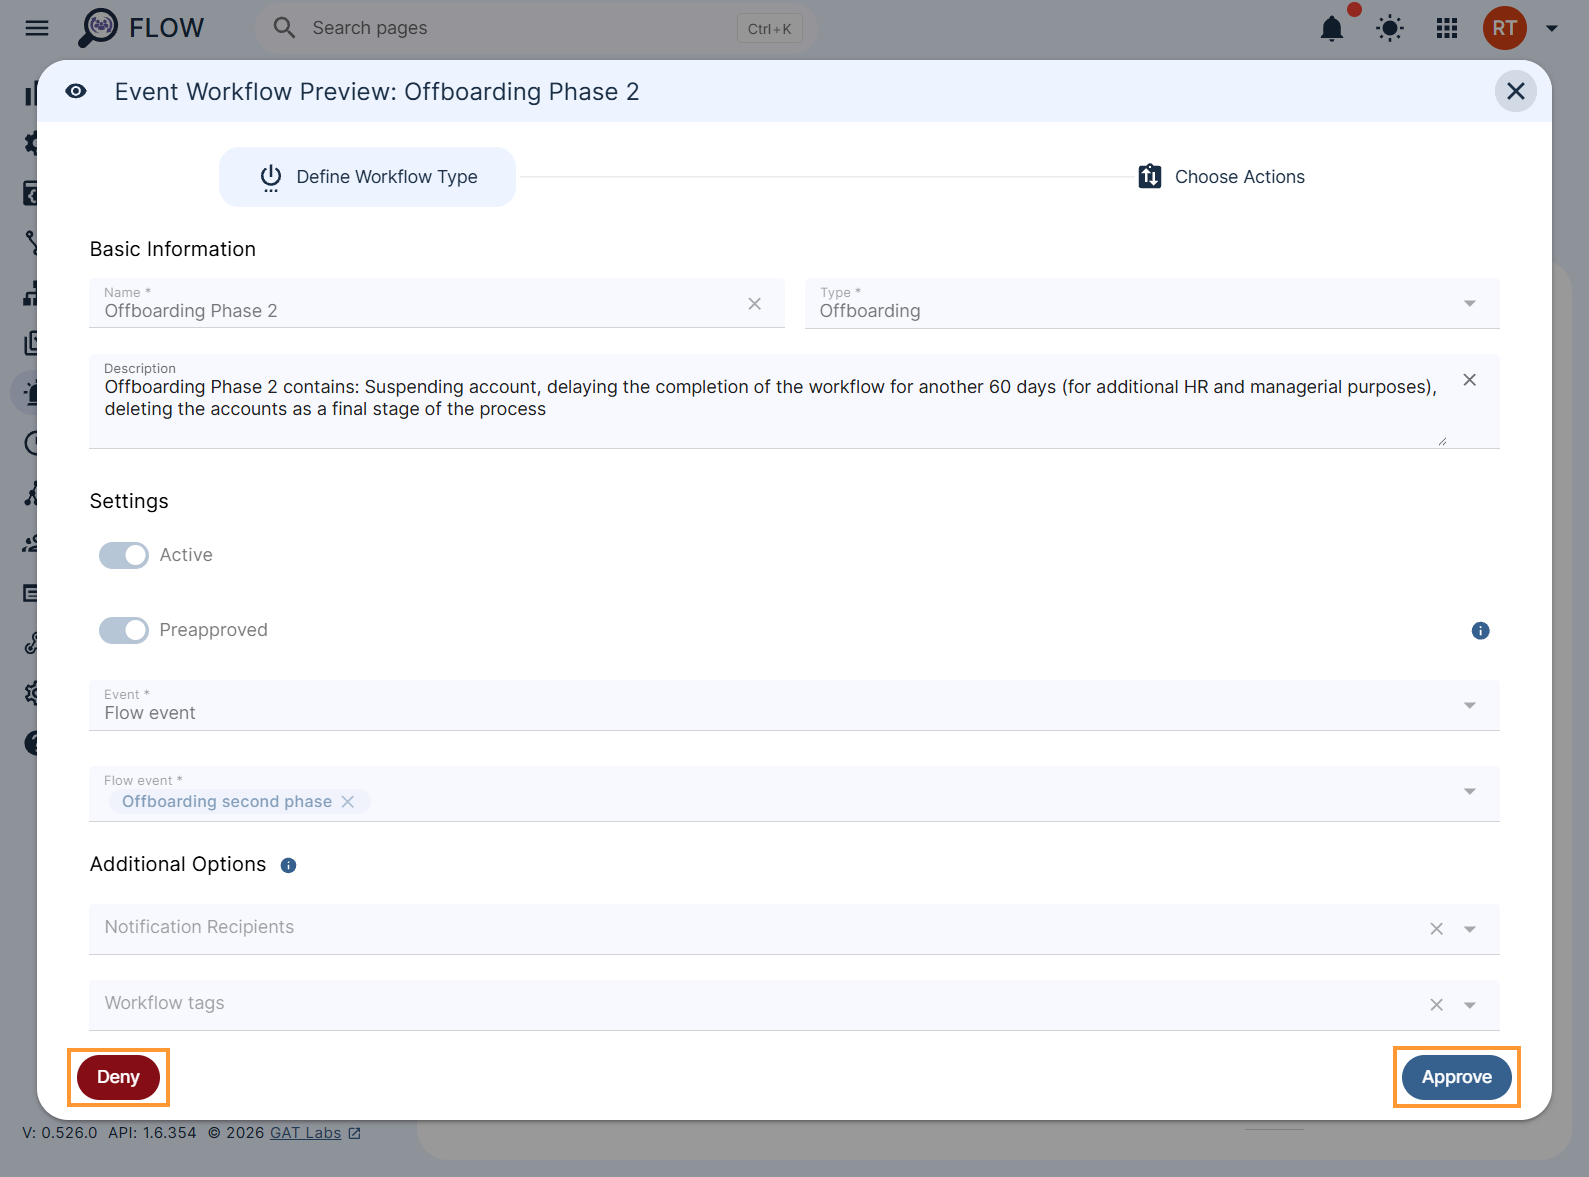This screenshot has height=1177, width=1589.
Task: Deny the workflow
Action: [x=118, y=1077]
